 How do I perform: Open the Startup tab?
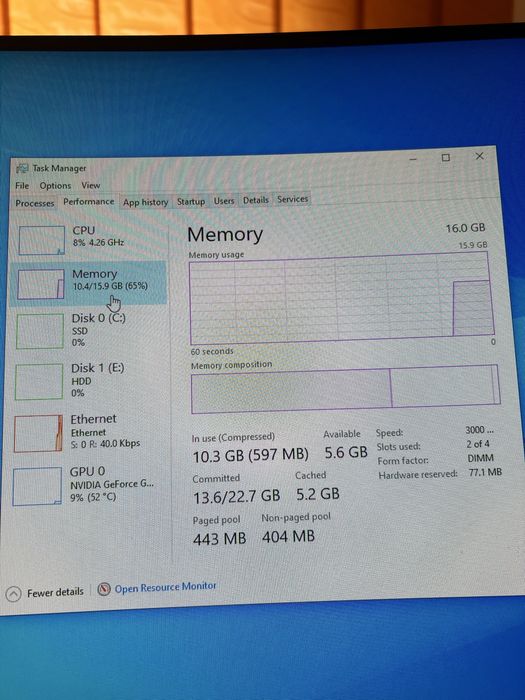(x=191, y=201)
